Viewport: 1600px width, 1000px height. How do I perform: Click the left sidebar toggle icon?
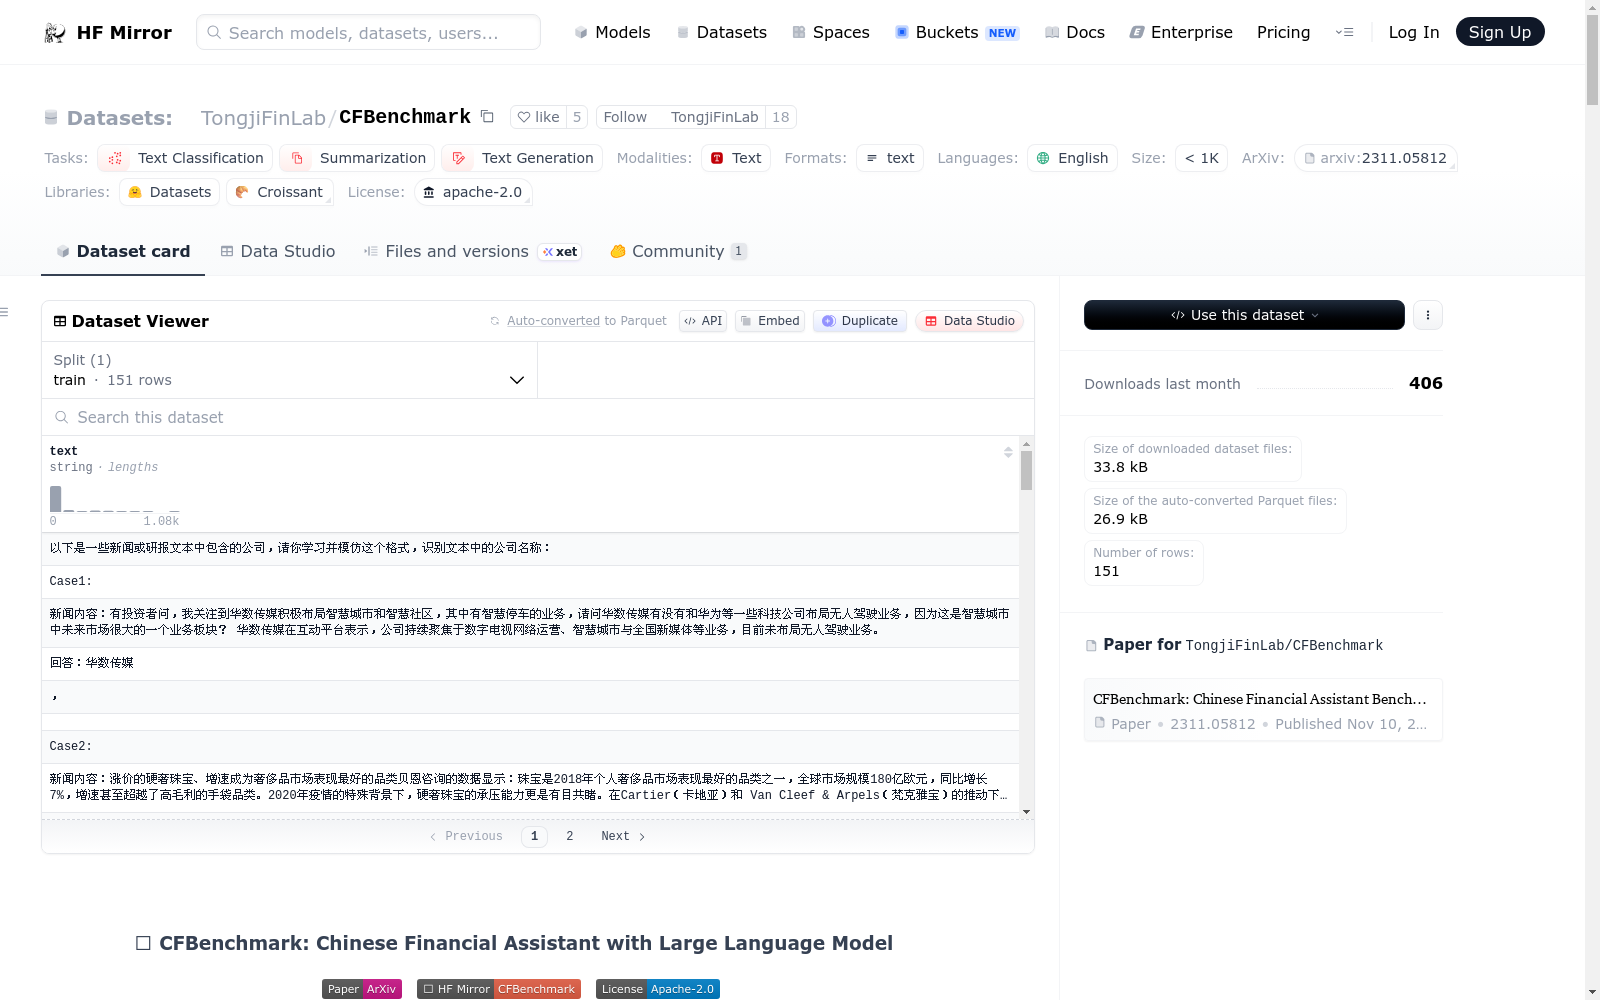[4, 312]
